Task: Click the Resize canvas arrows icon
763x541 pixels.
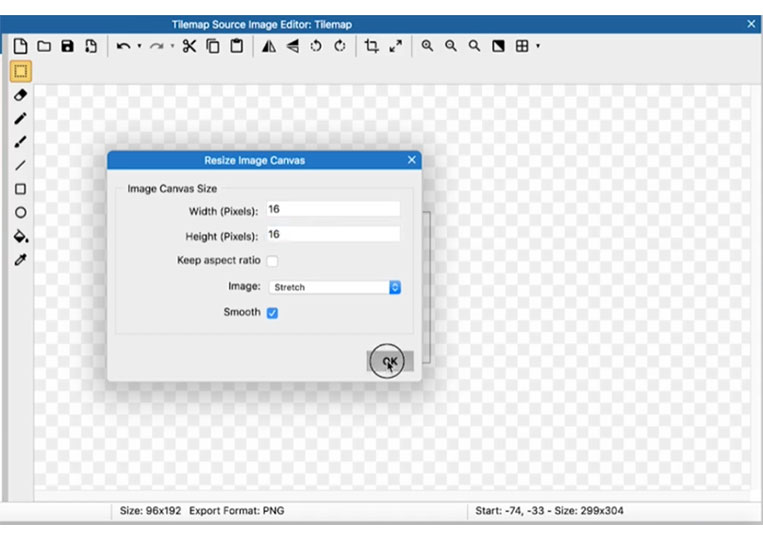Action: pos(396,46)
